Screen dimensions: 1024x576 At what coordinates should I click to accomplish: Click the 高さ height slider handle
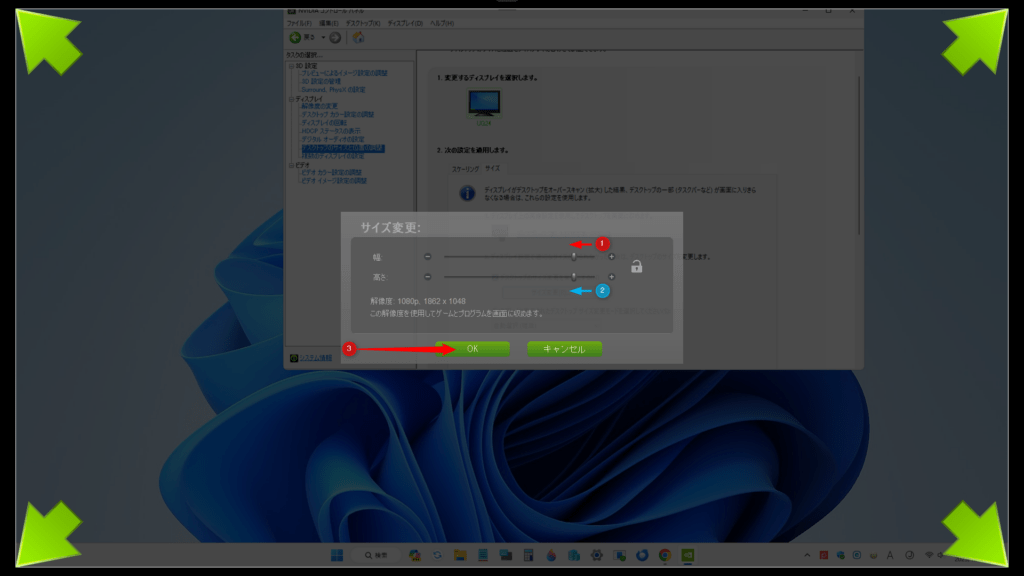pos(574,277)
